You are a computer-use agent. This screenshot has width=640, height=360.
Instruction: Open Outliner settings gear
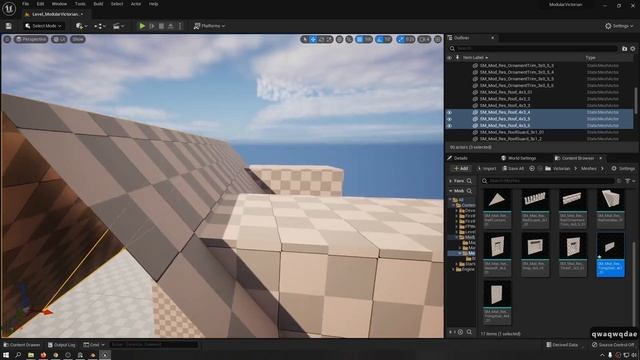pos(633,49)
